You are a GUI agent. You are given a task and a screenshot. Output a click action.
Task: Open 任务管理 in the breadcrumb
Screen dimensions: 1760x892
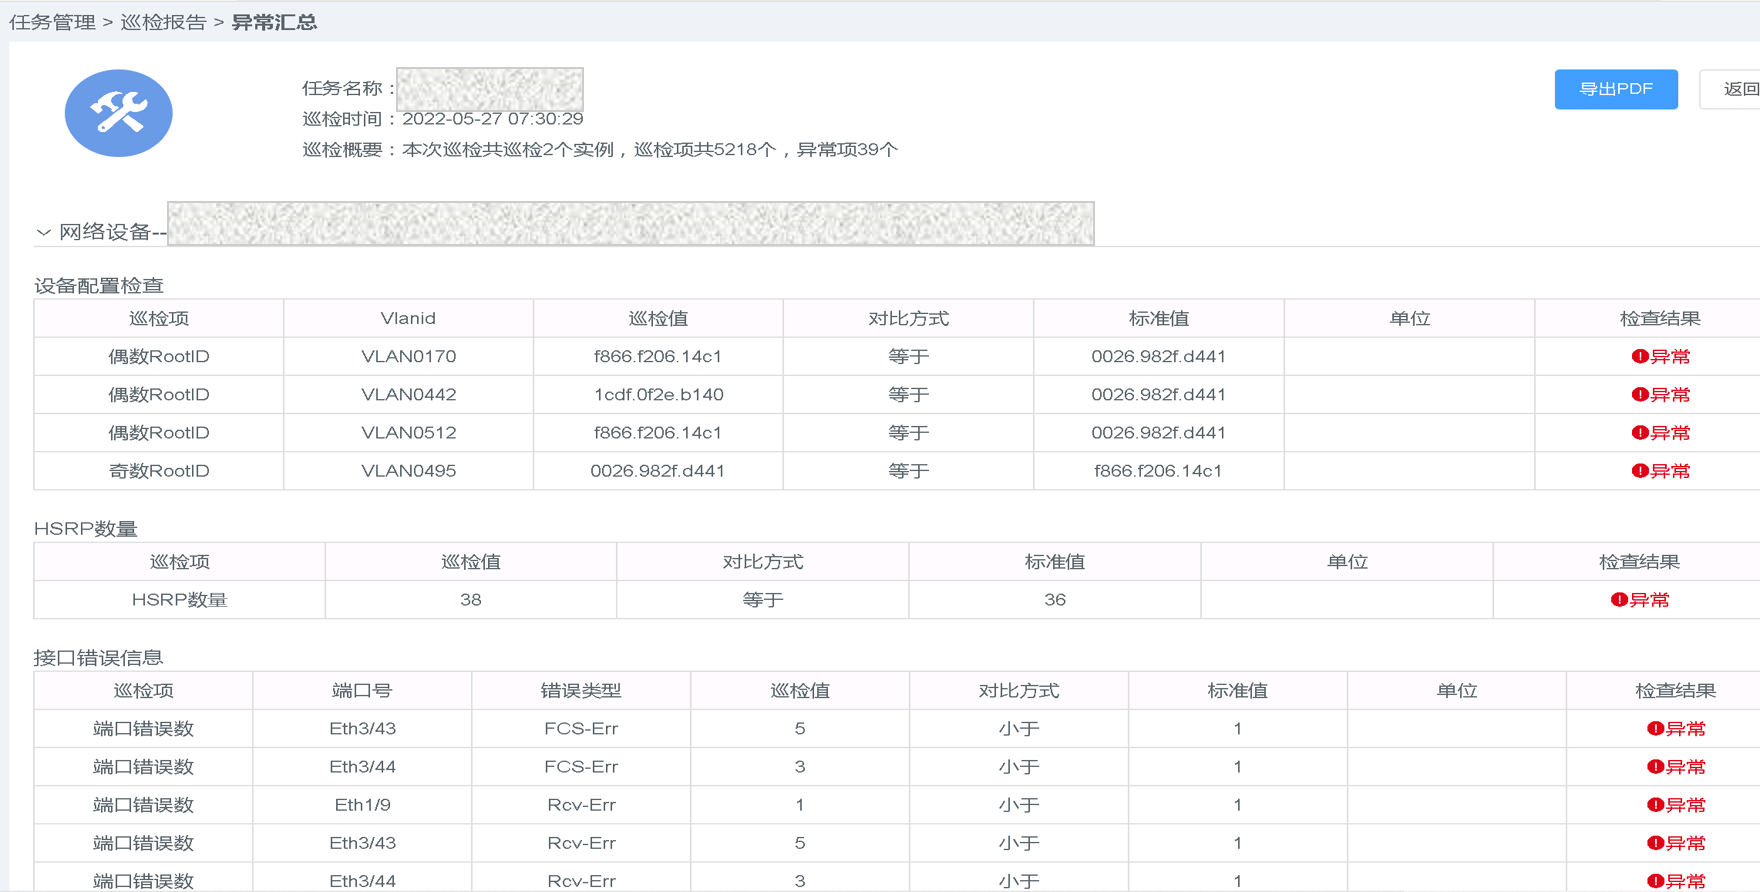[x=52, y=22]
